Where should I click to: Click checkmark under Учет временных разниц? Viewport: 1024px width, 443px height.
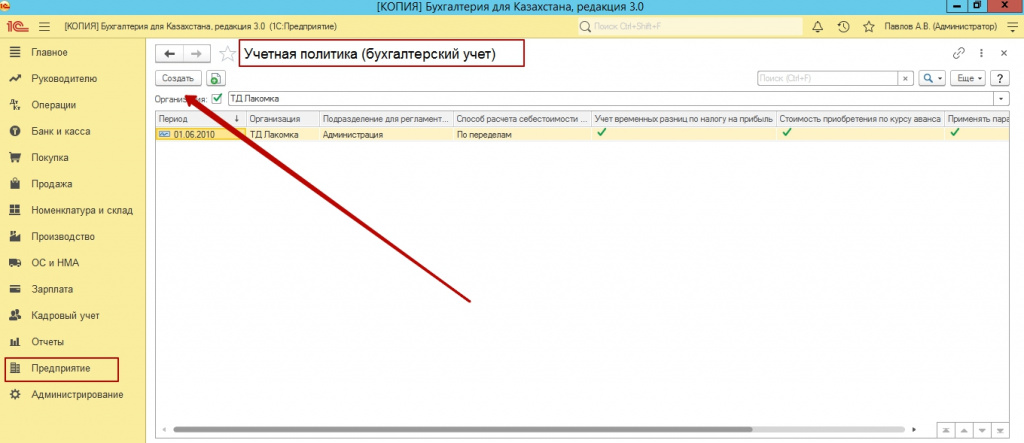pyautogui.click(x=601, y=133)
